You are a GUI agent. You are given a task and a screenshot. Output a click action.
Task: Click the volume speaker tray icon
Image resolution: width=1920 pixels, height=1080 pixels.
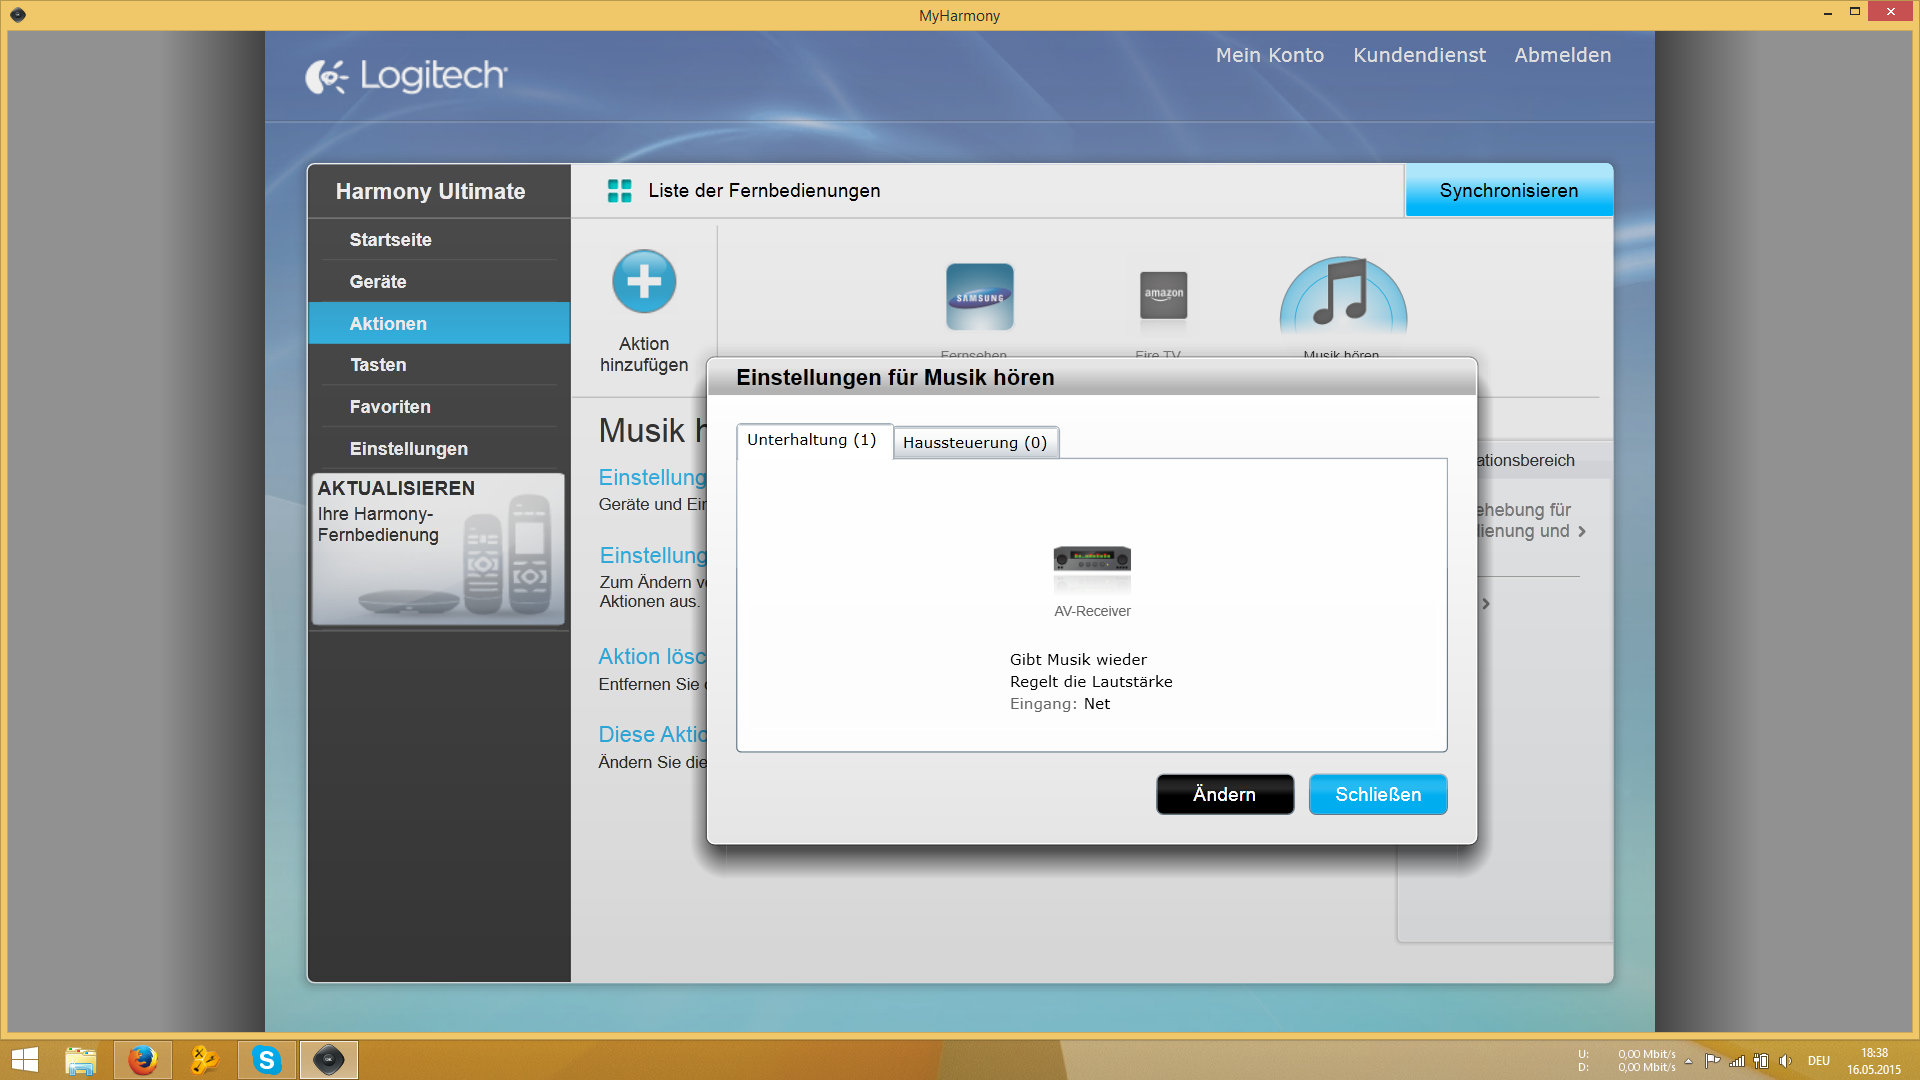1785,1061
